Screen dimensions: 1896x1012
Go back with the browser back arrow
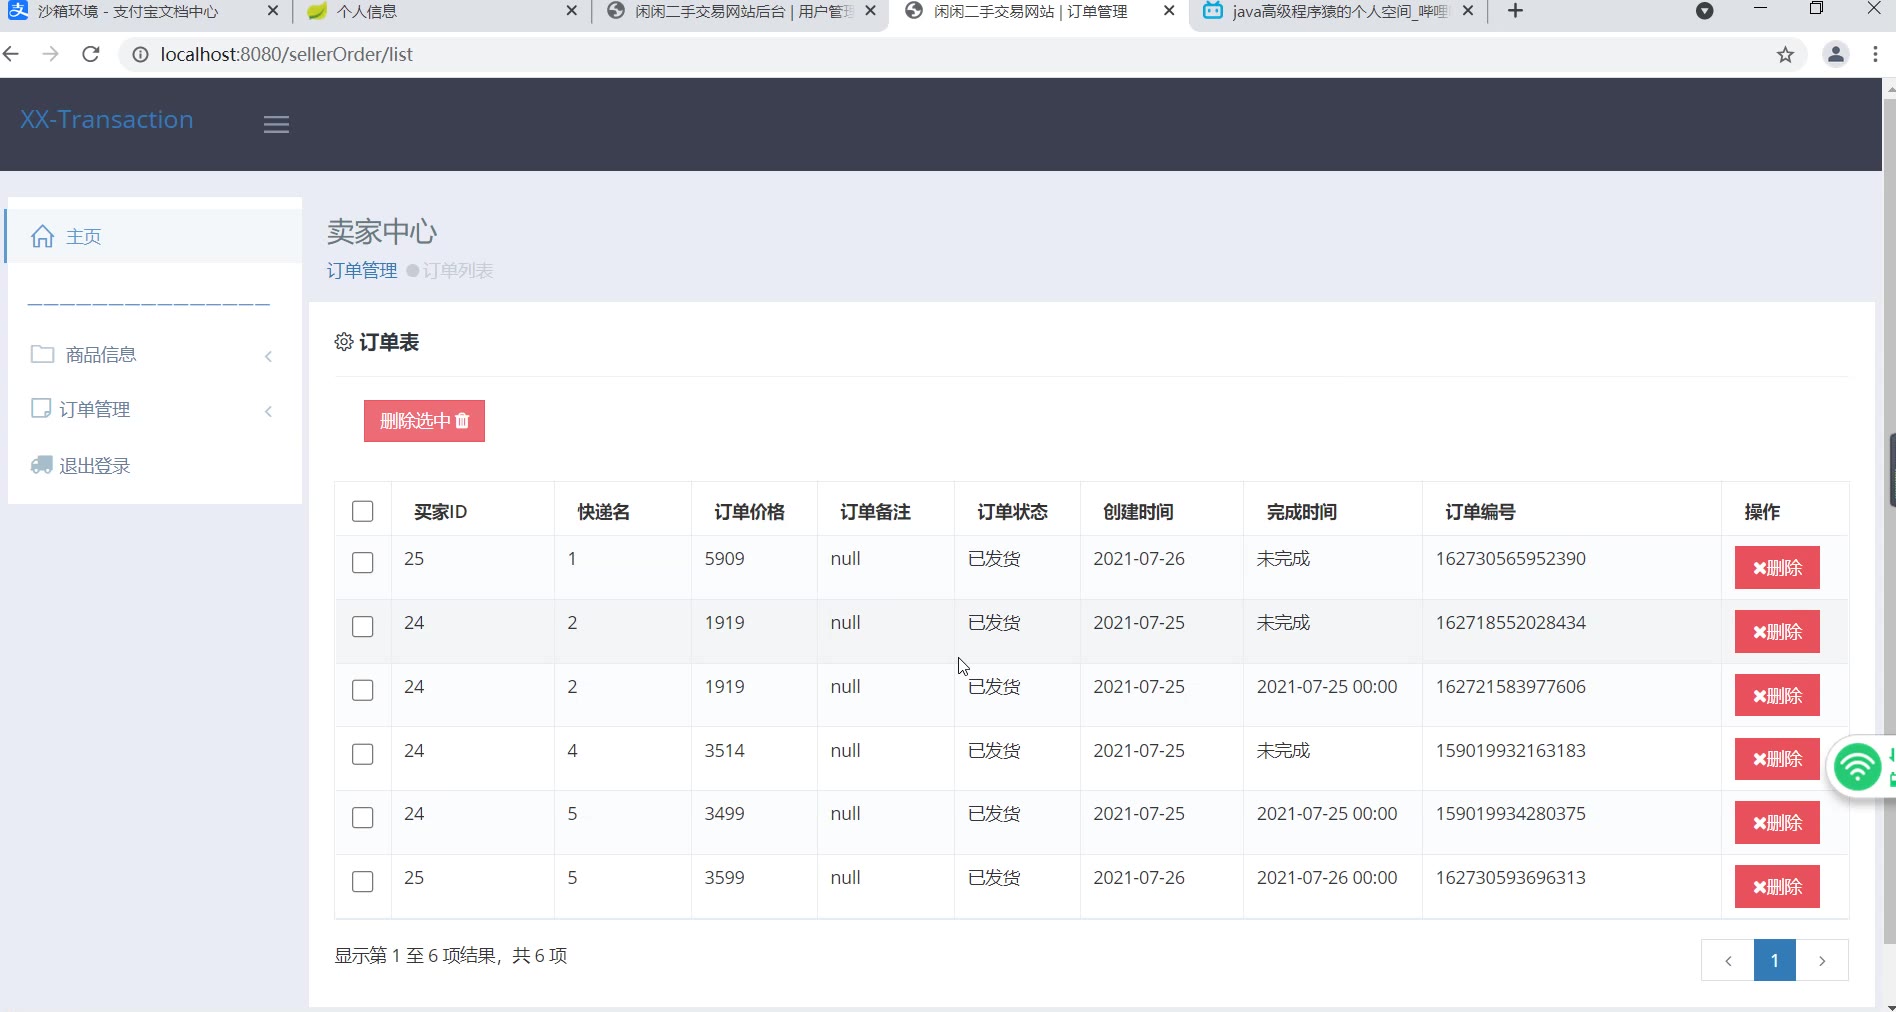click(12, 54)
